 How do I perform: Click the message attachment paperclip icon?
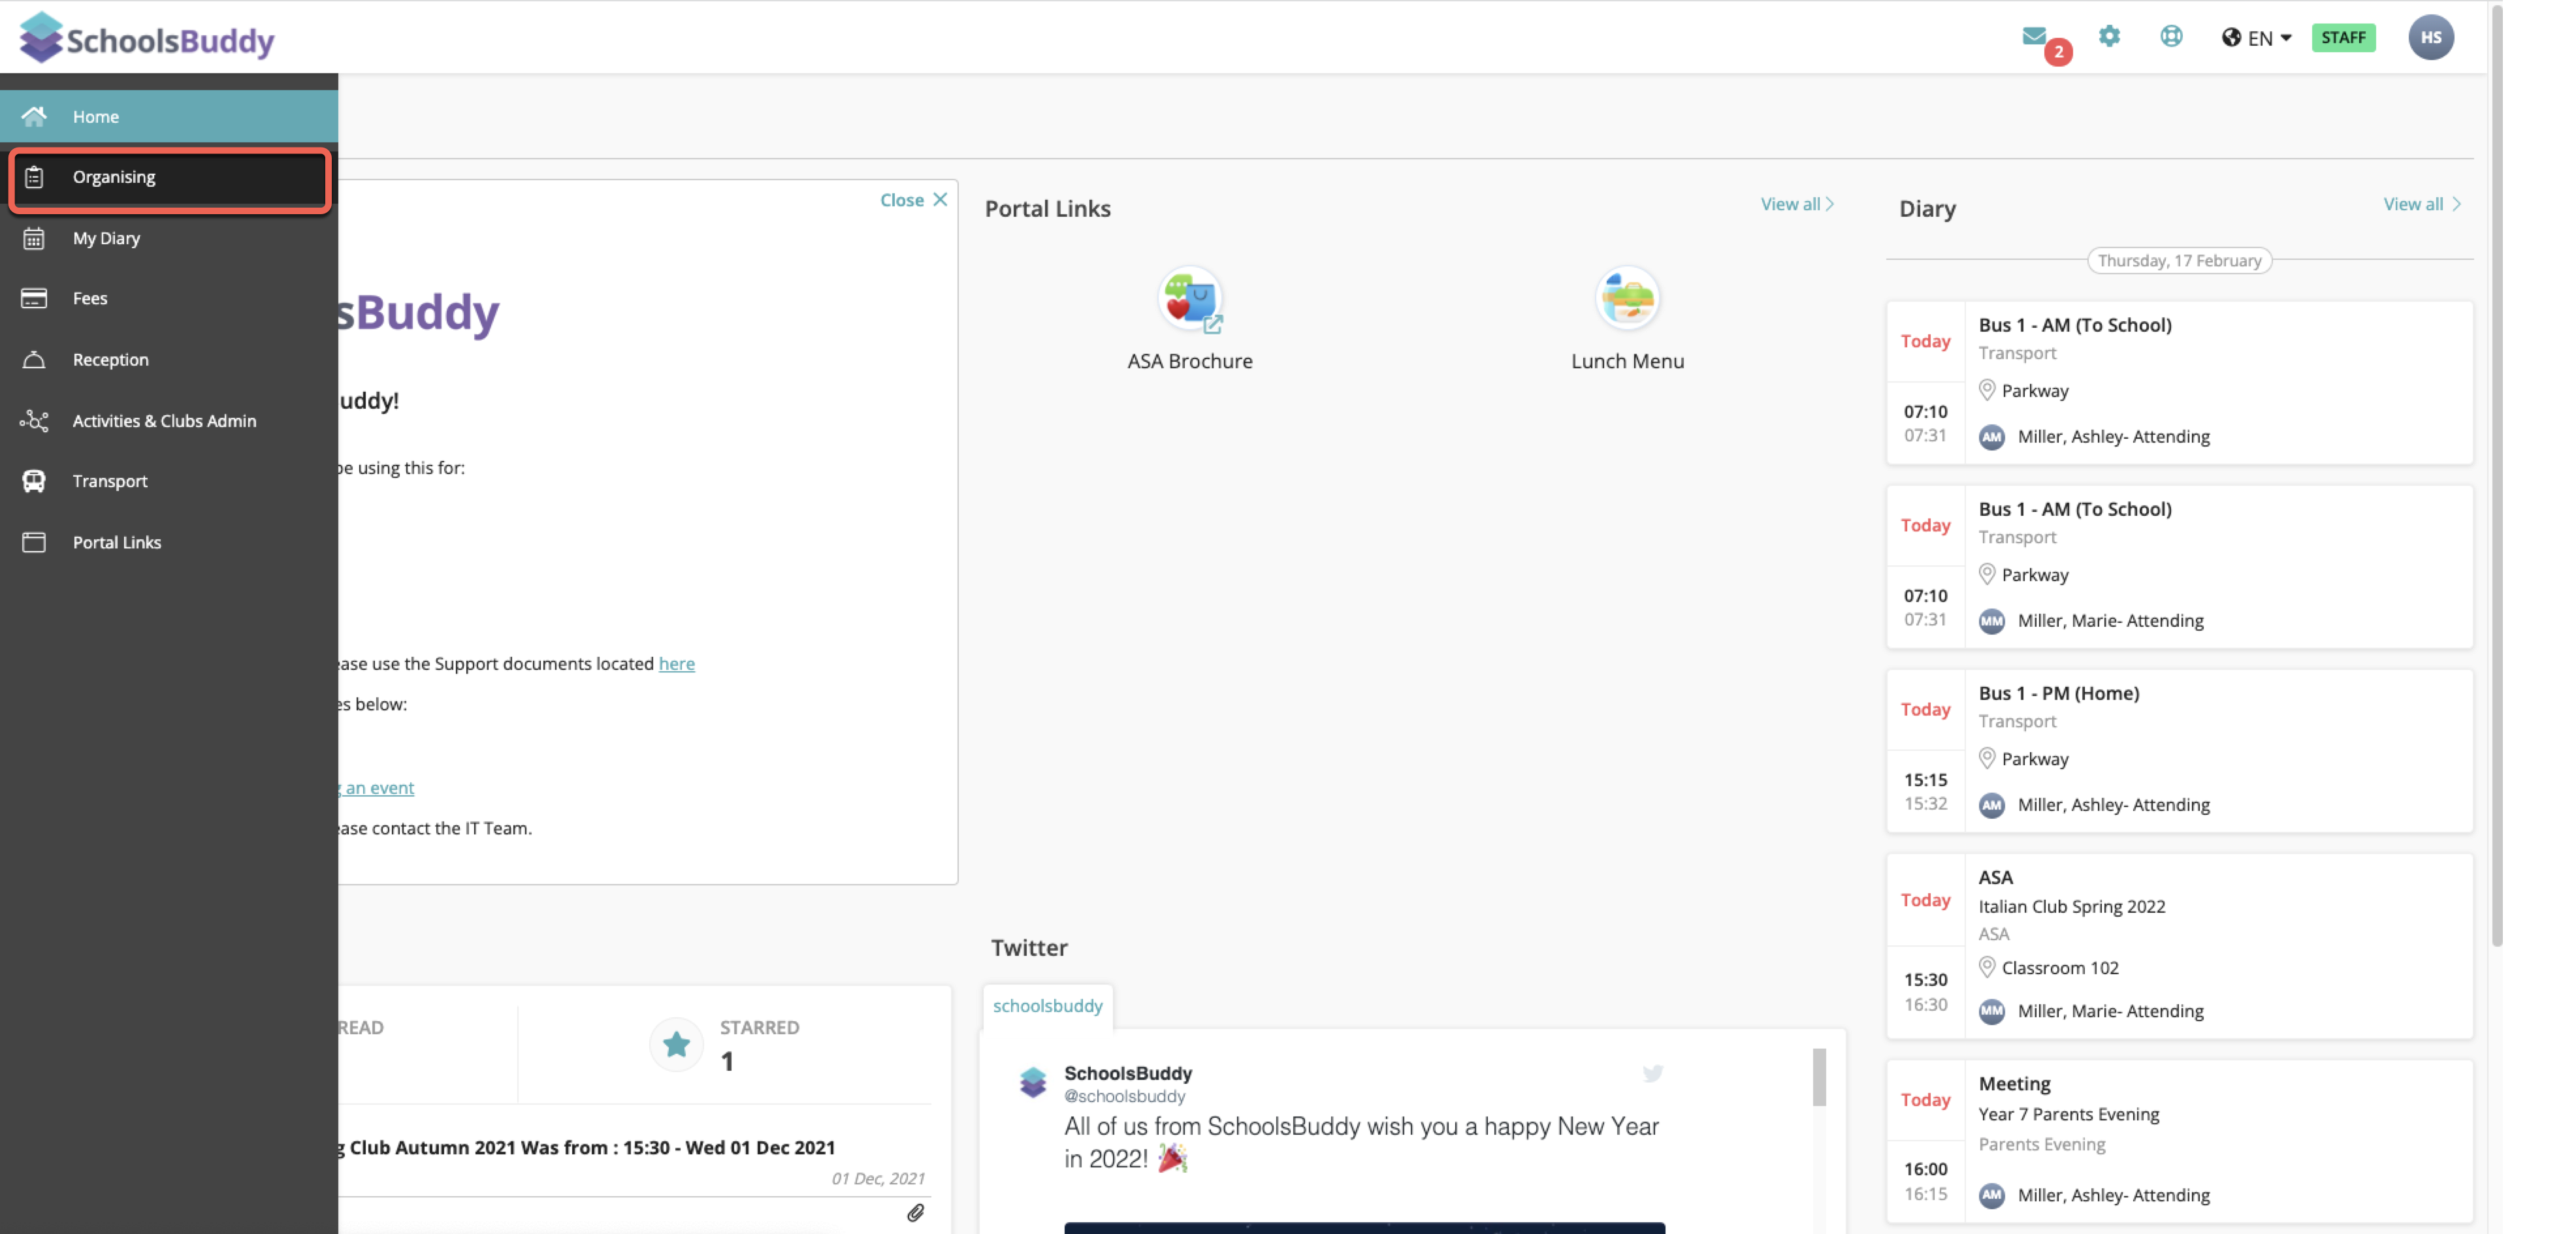coord(915,1213)
